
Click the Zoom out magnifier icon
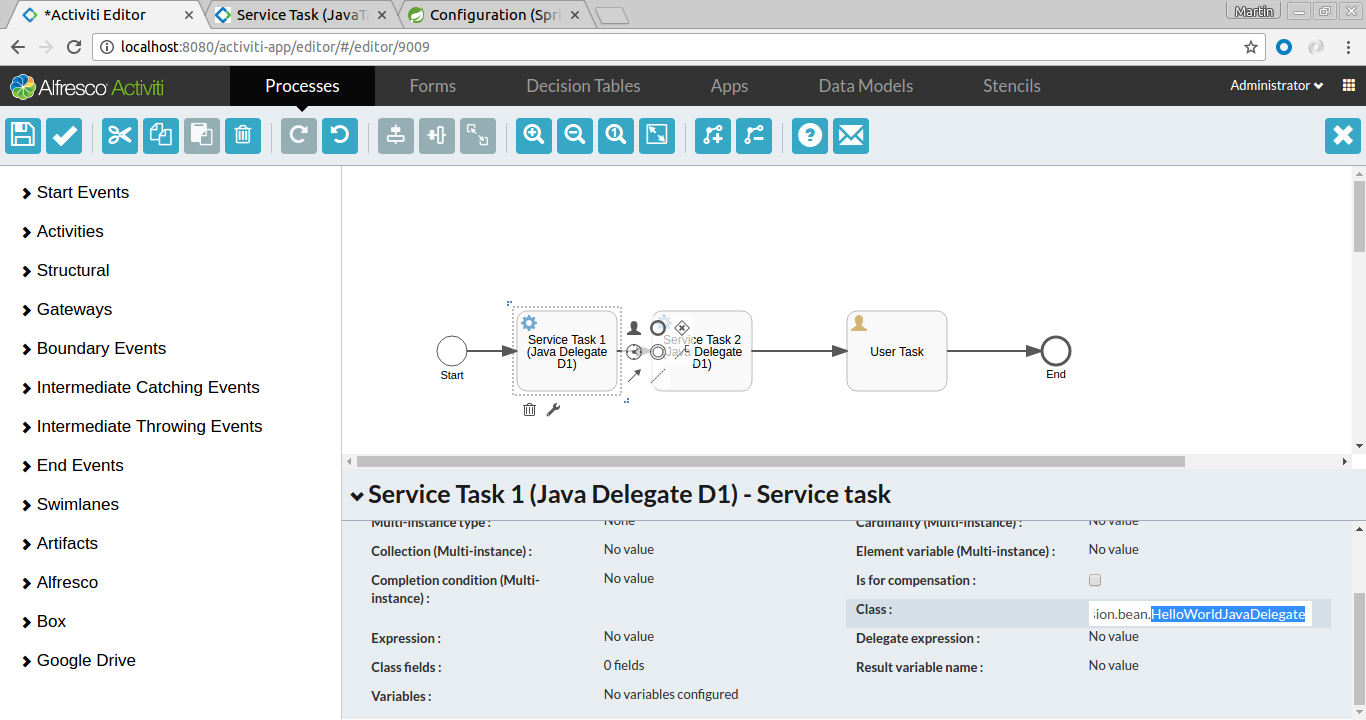point(575,136)
